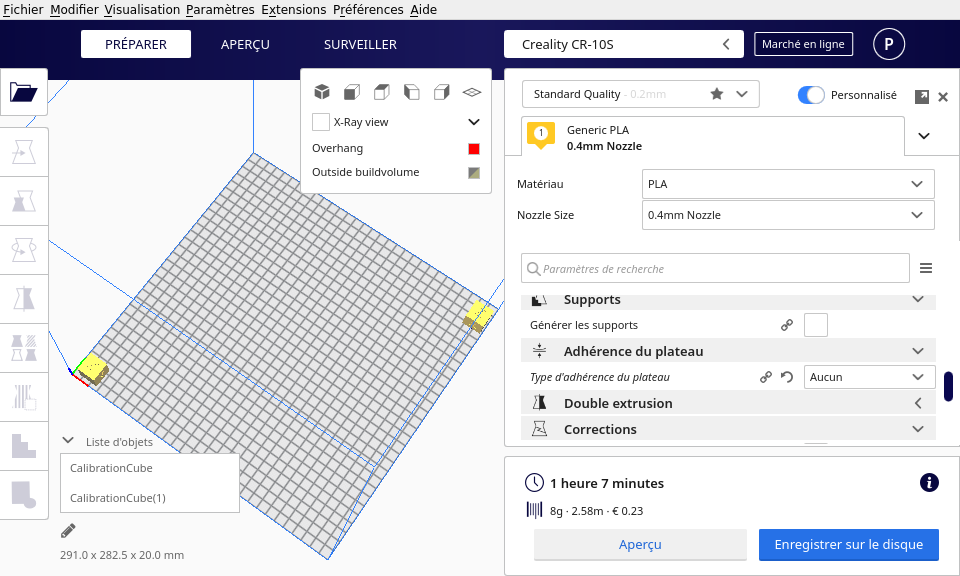Select the Rotate tool in the sidebar
Screen dimensions: 960x576
point(24,250)
